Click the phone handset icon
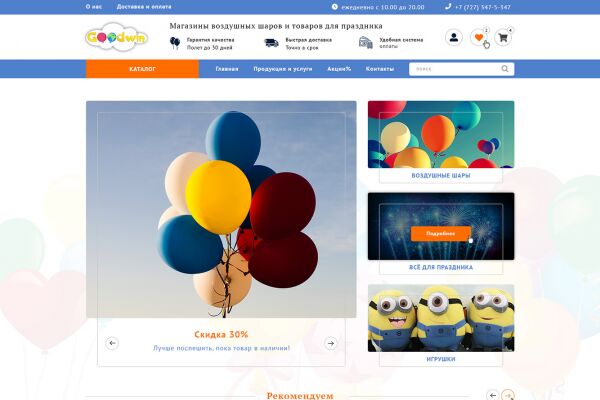600x400 pixels. 448,7
